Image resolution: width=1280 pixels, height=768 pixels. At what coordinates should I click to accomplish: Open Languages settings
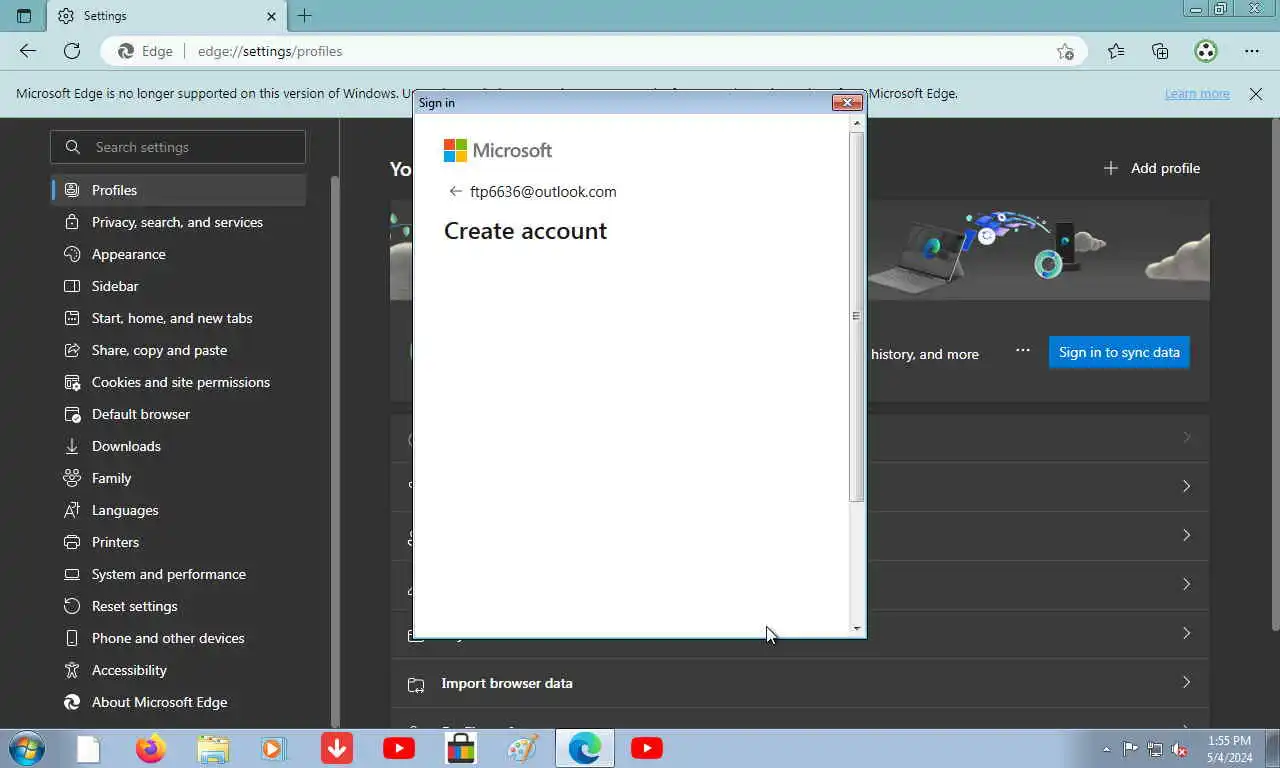click(x=178, y=510)
